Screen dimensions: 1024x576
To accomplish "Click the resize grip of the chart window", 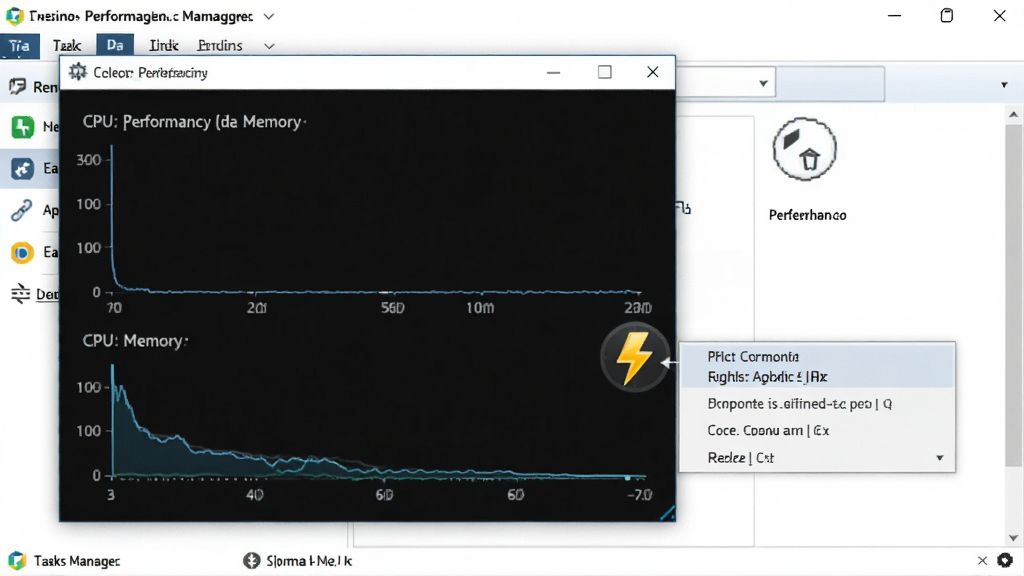I will tap(667, 513).
